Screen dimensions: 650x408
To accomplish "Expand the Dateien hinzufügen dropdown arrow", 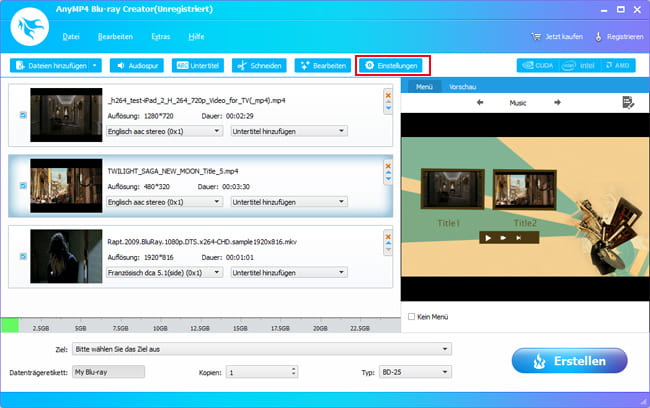I will click(95, 66).
